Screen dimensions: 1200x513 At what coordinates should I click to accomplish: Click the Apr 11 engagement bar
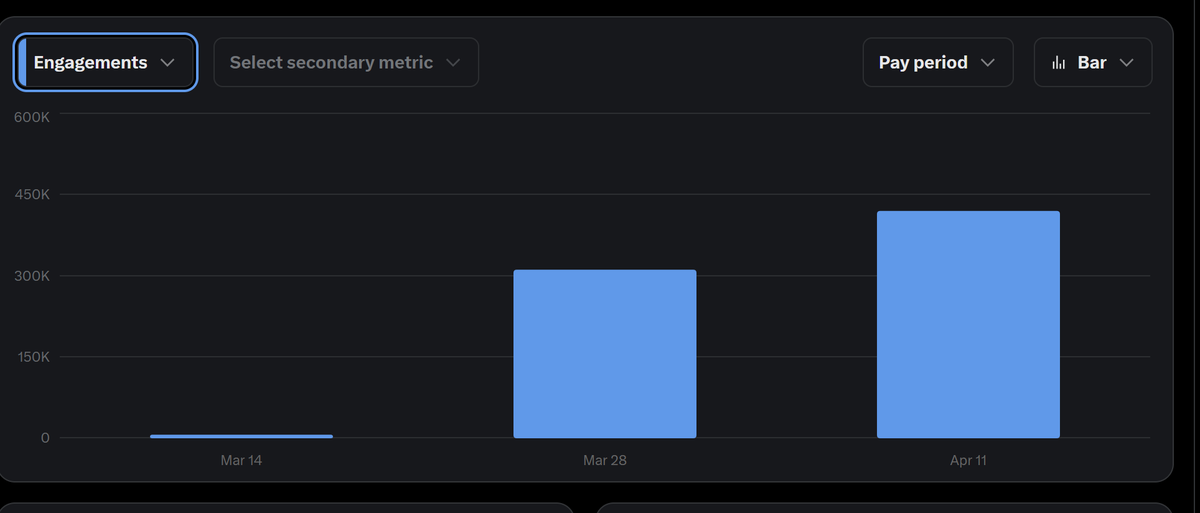click(x=968, y=325)
